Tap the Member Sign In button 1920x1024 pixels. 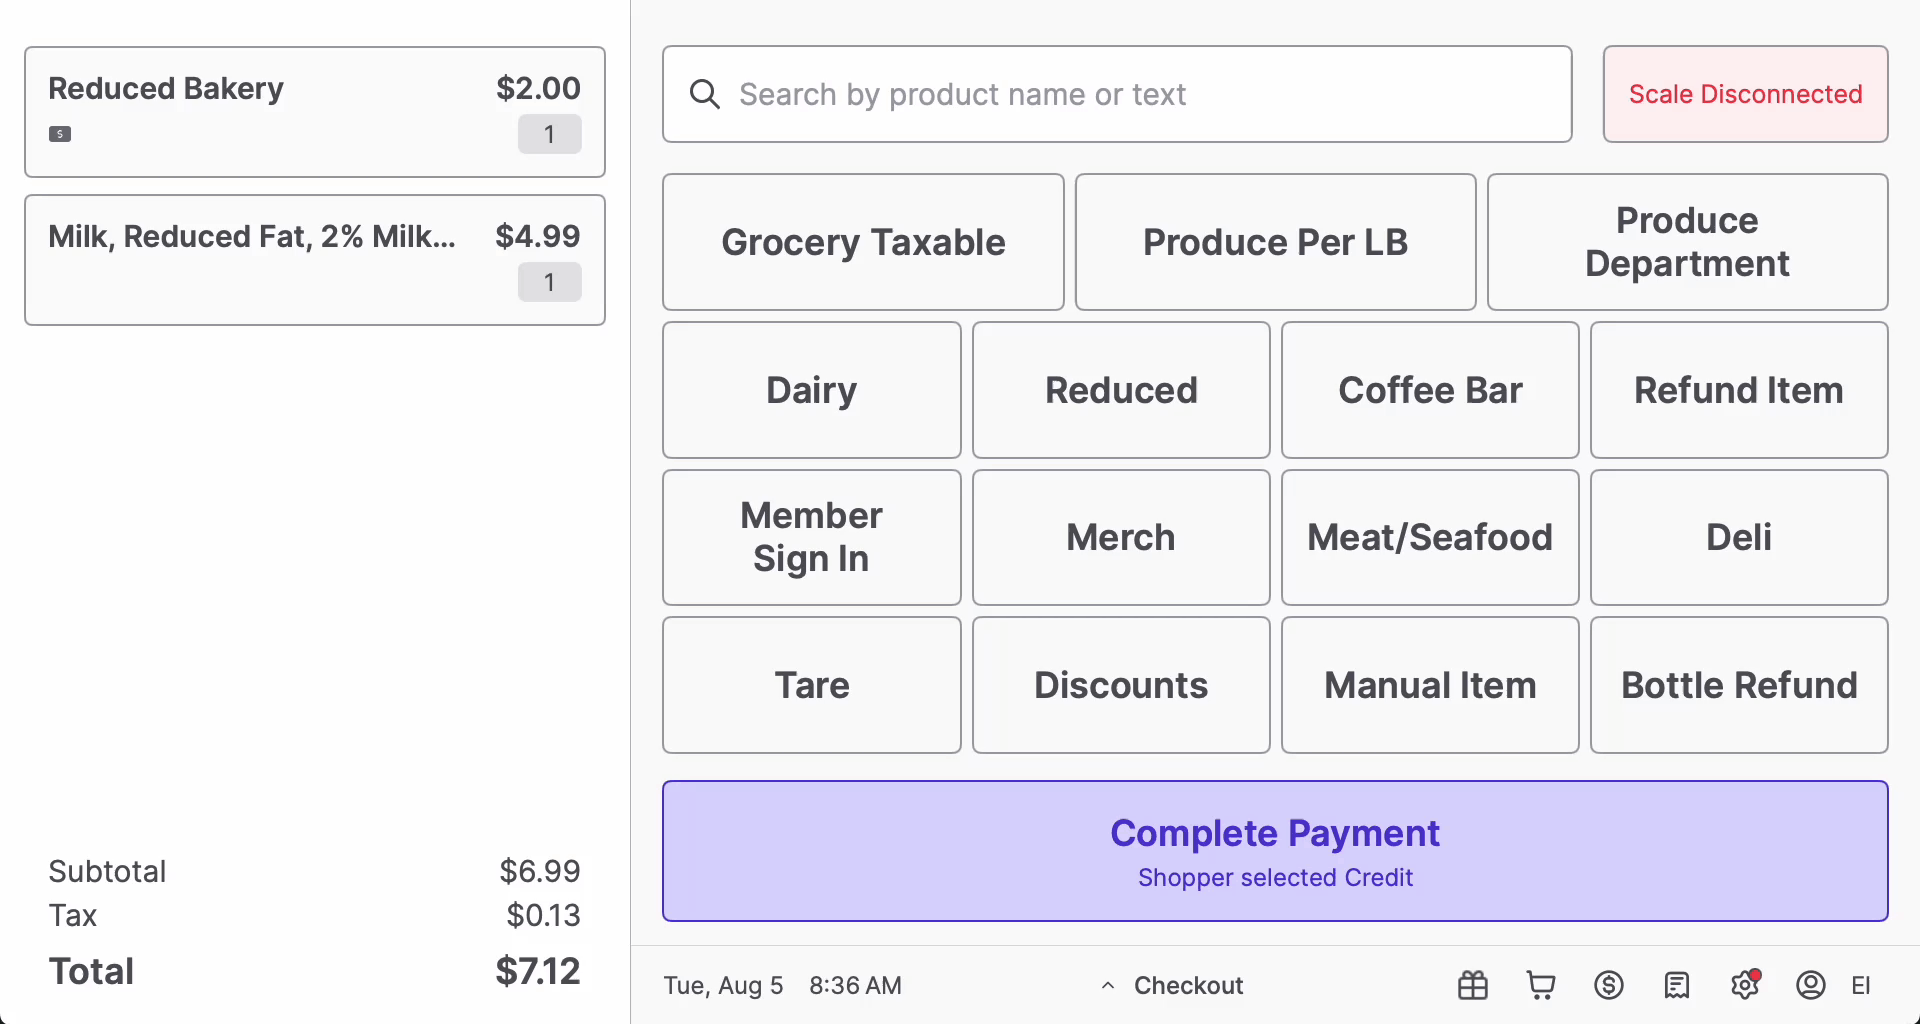(811, 537)
